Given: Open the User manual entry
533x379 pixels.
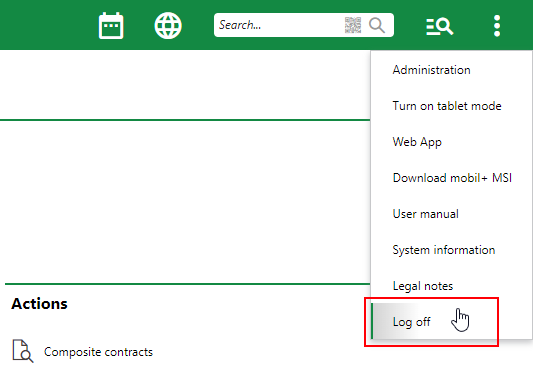Looking at the screenshot, I should click(x=451, y=214).
